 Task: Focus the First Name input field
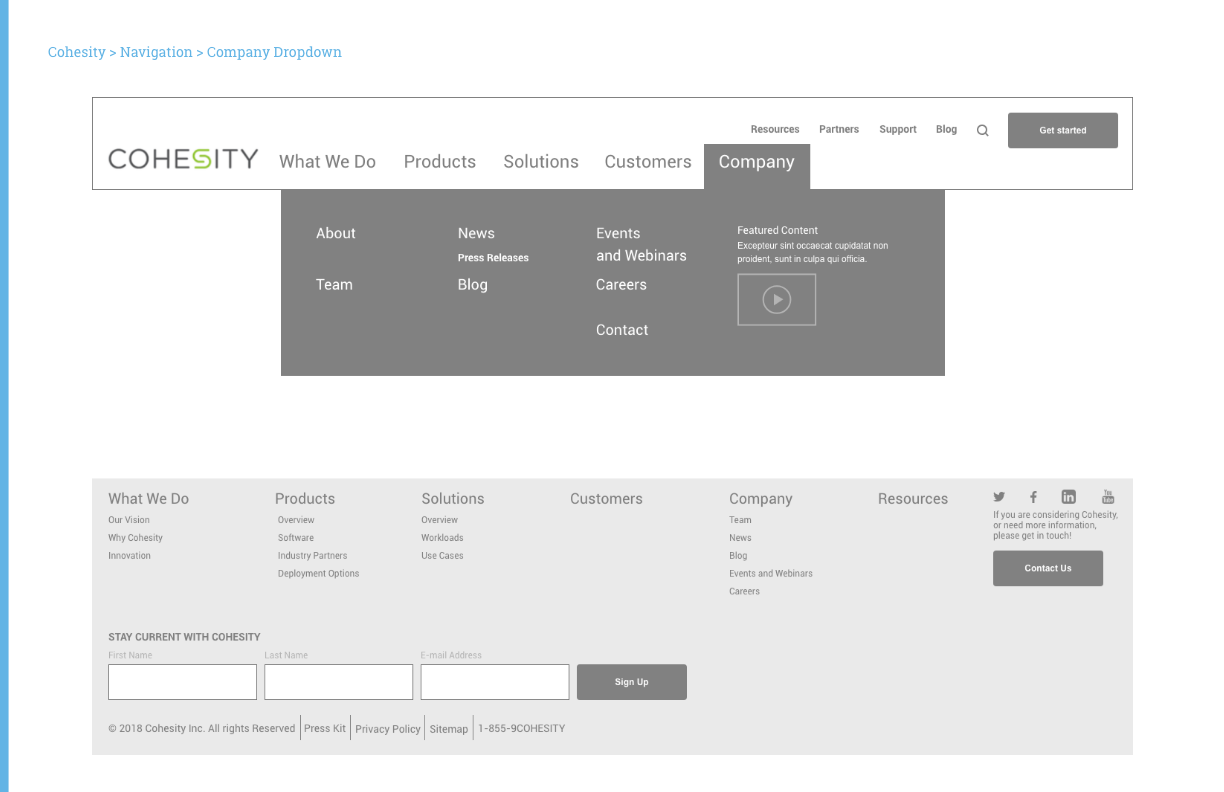pos(182,682)
